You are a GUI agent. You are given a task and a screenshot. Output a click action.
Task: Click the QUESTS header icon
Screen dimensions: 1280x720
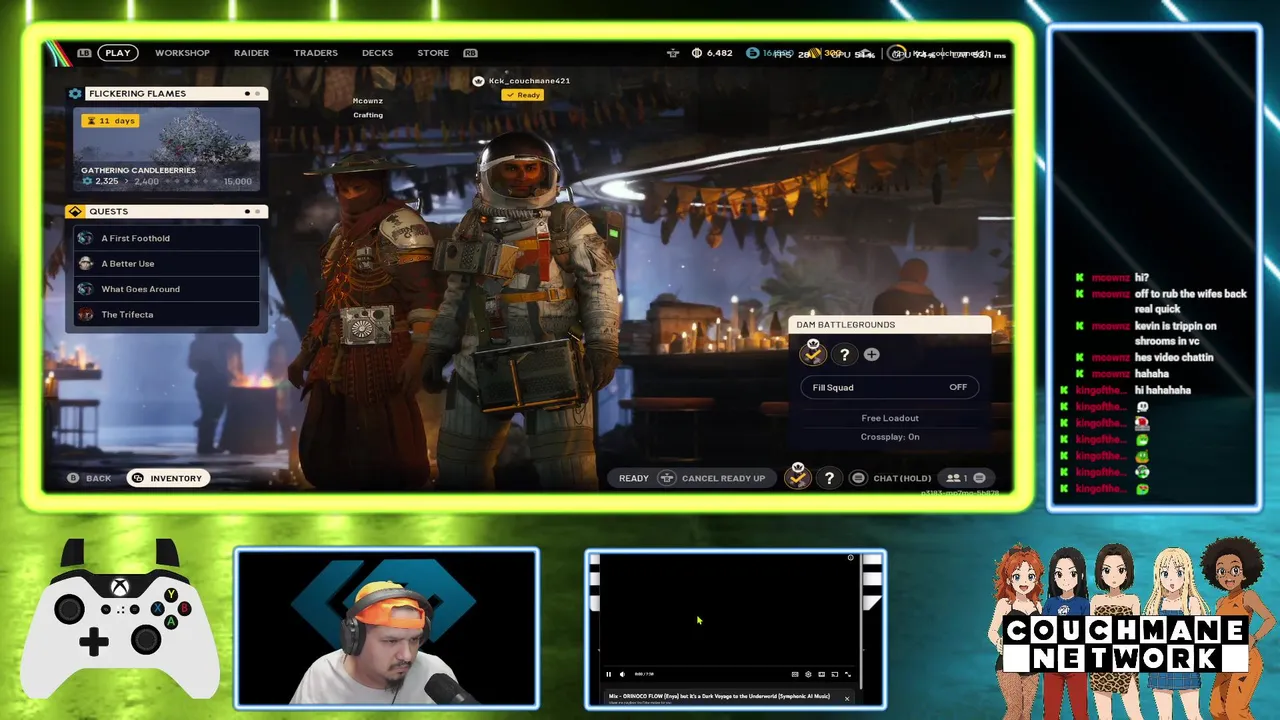pos(75,211)
